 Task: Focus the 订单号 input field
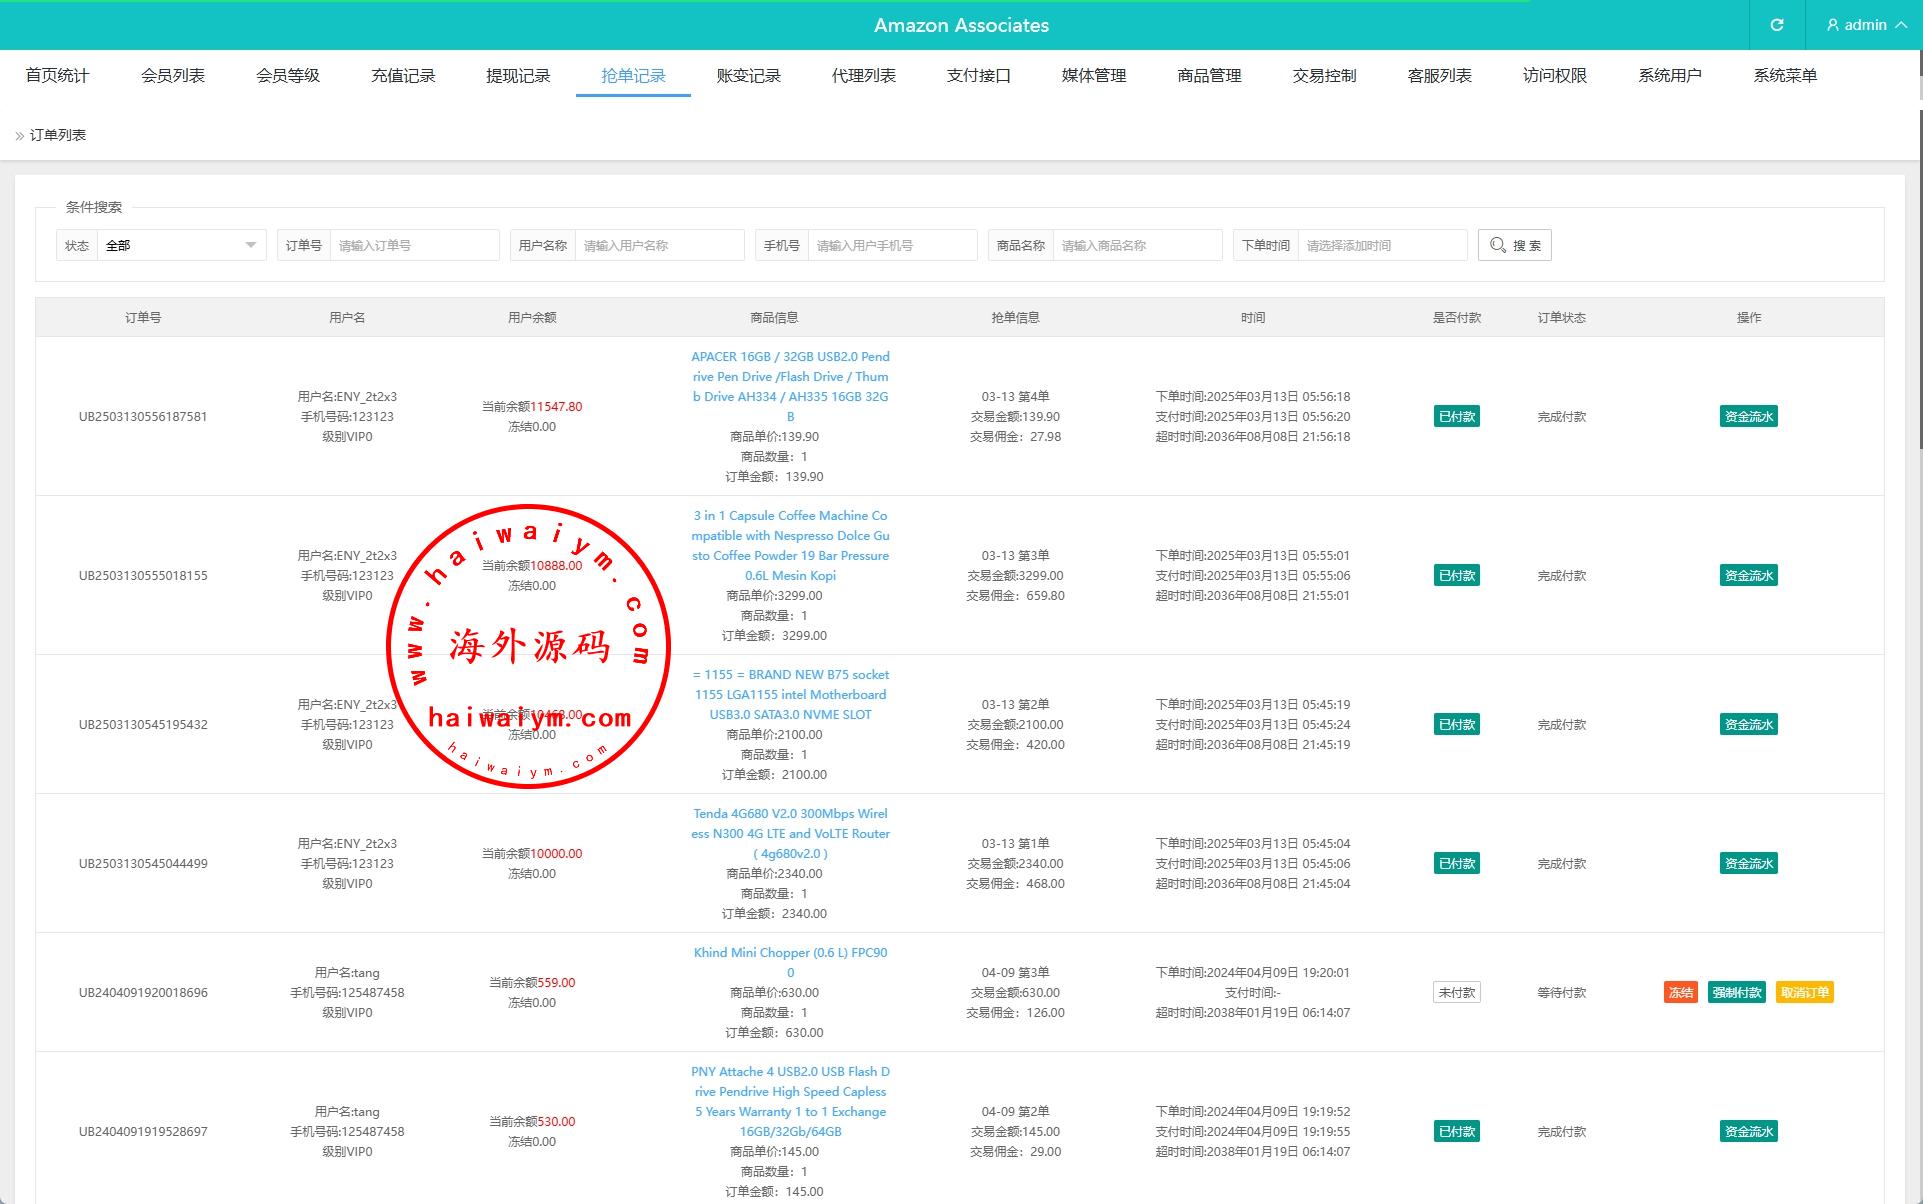(414, 245)
